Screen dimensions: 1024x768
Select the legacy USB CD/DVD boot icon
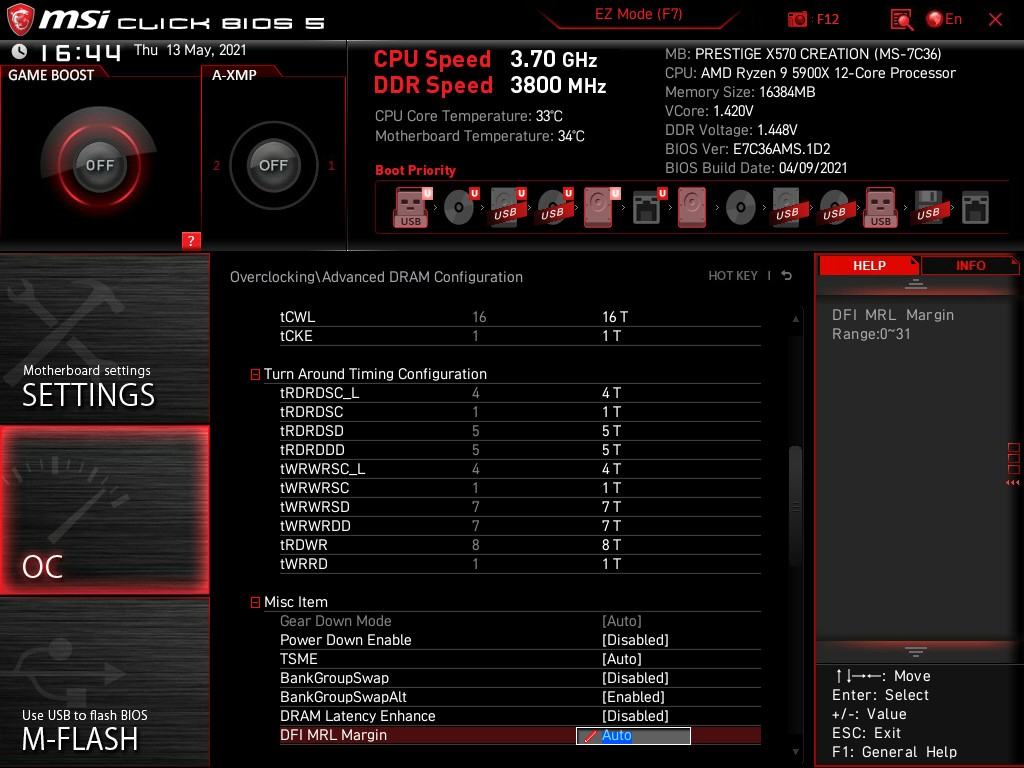click(835, 208)
